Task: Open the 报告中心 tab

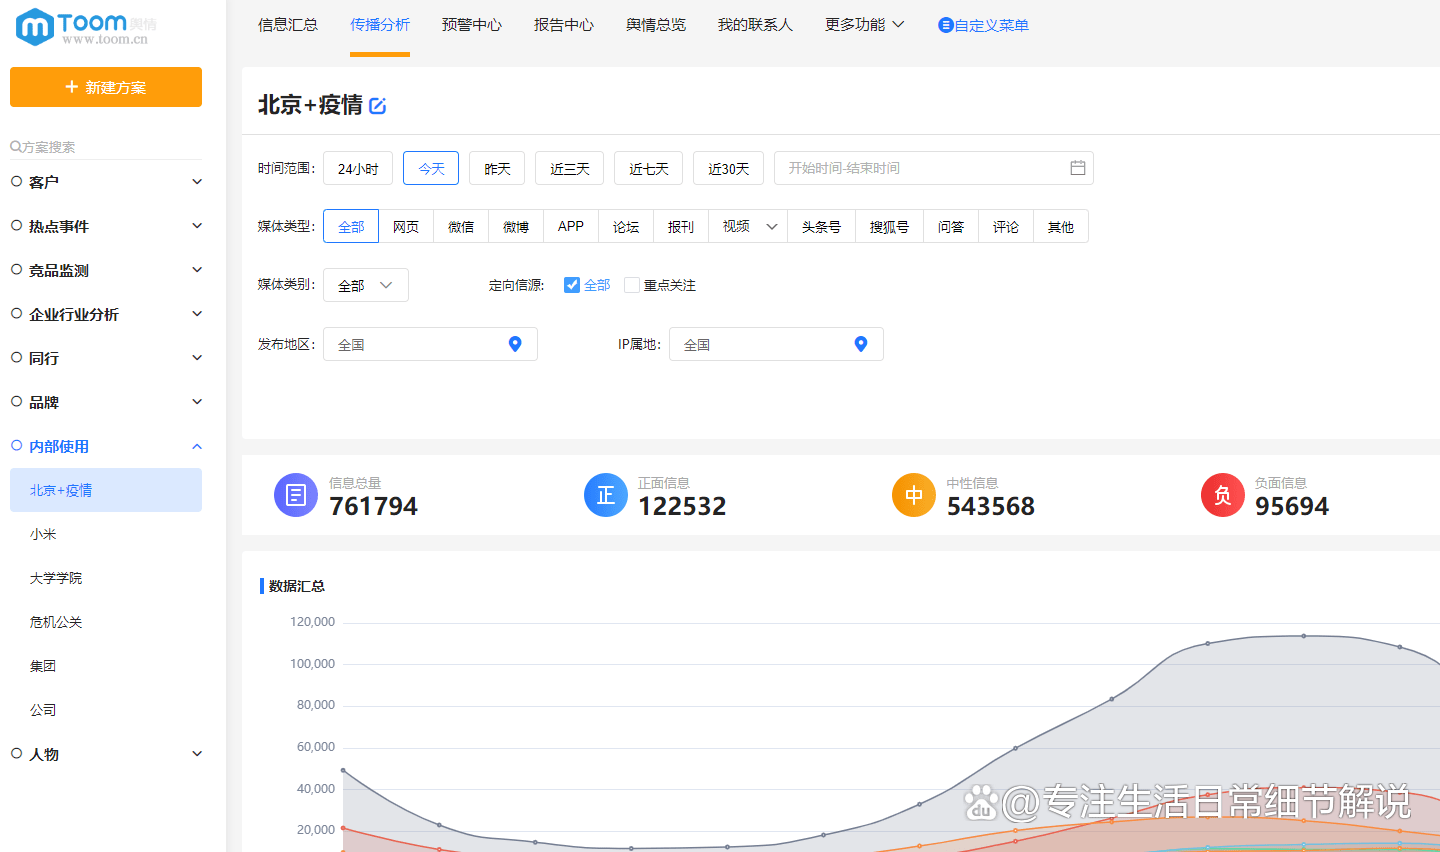Action: coord(564,25)
